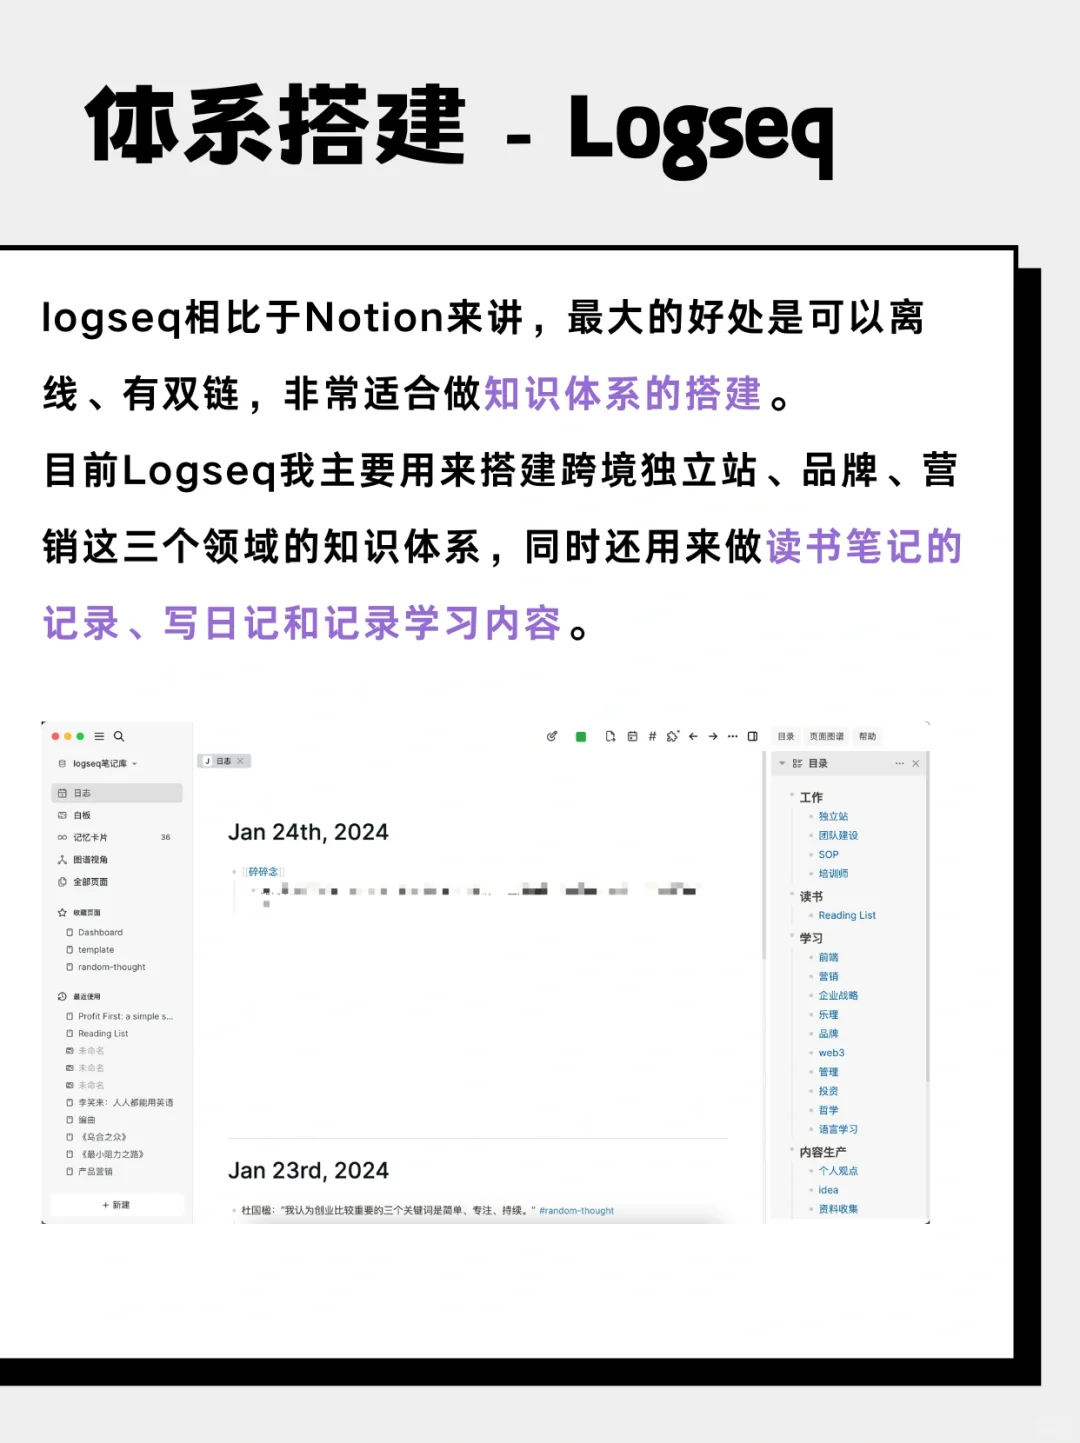1080x1443 pixels.
Task: Toggle the right sidebar panel icon
Action: click(753, 736)
